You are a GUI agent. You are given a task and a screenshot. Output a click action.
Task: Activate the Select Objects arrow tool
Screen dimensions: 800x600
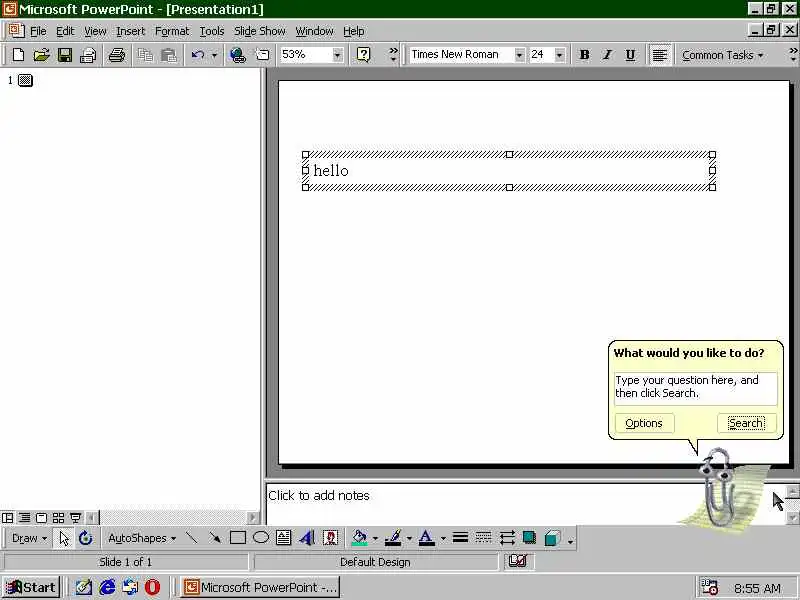[64, 538]
